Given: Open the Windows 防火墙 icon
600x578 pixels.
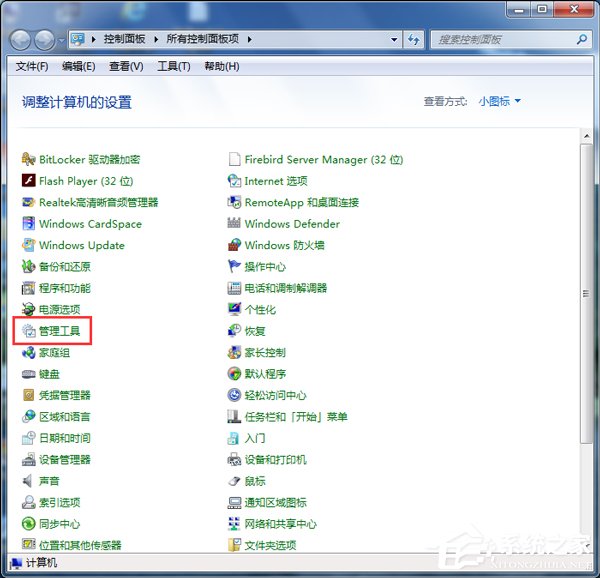Looking at the screenshot, I should coord(235,246).
